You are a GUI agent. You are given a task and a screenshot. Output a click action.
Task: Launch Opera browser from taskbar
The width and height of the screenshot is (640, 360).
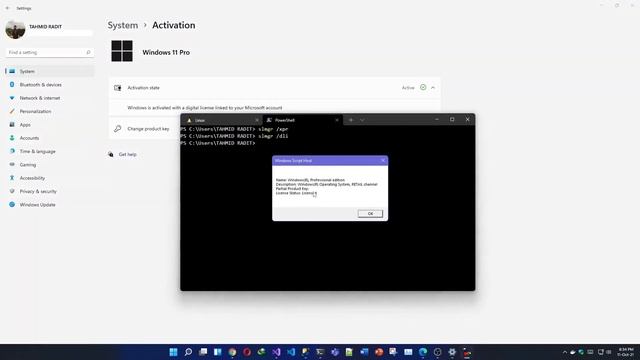(247, 352)
